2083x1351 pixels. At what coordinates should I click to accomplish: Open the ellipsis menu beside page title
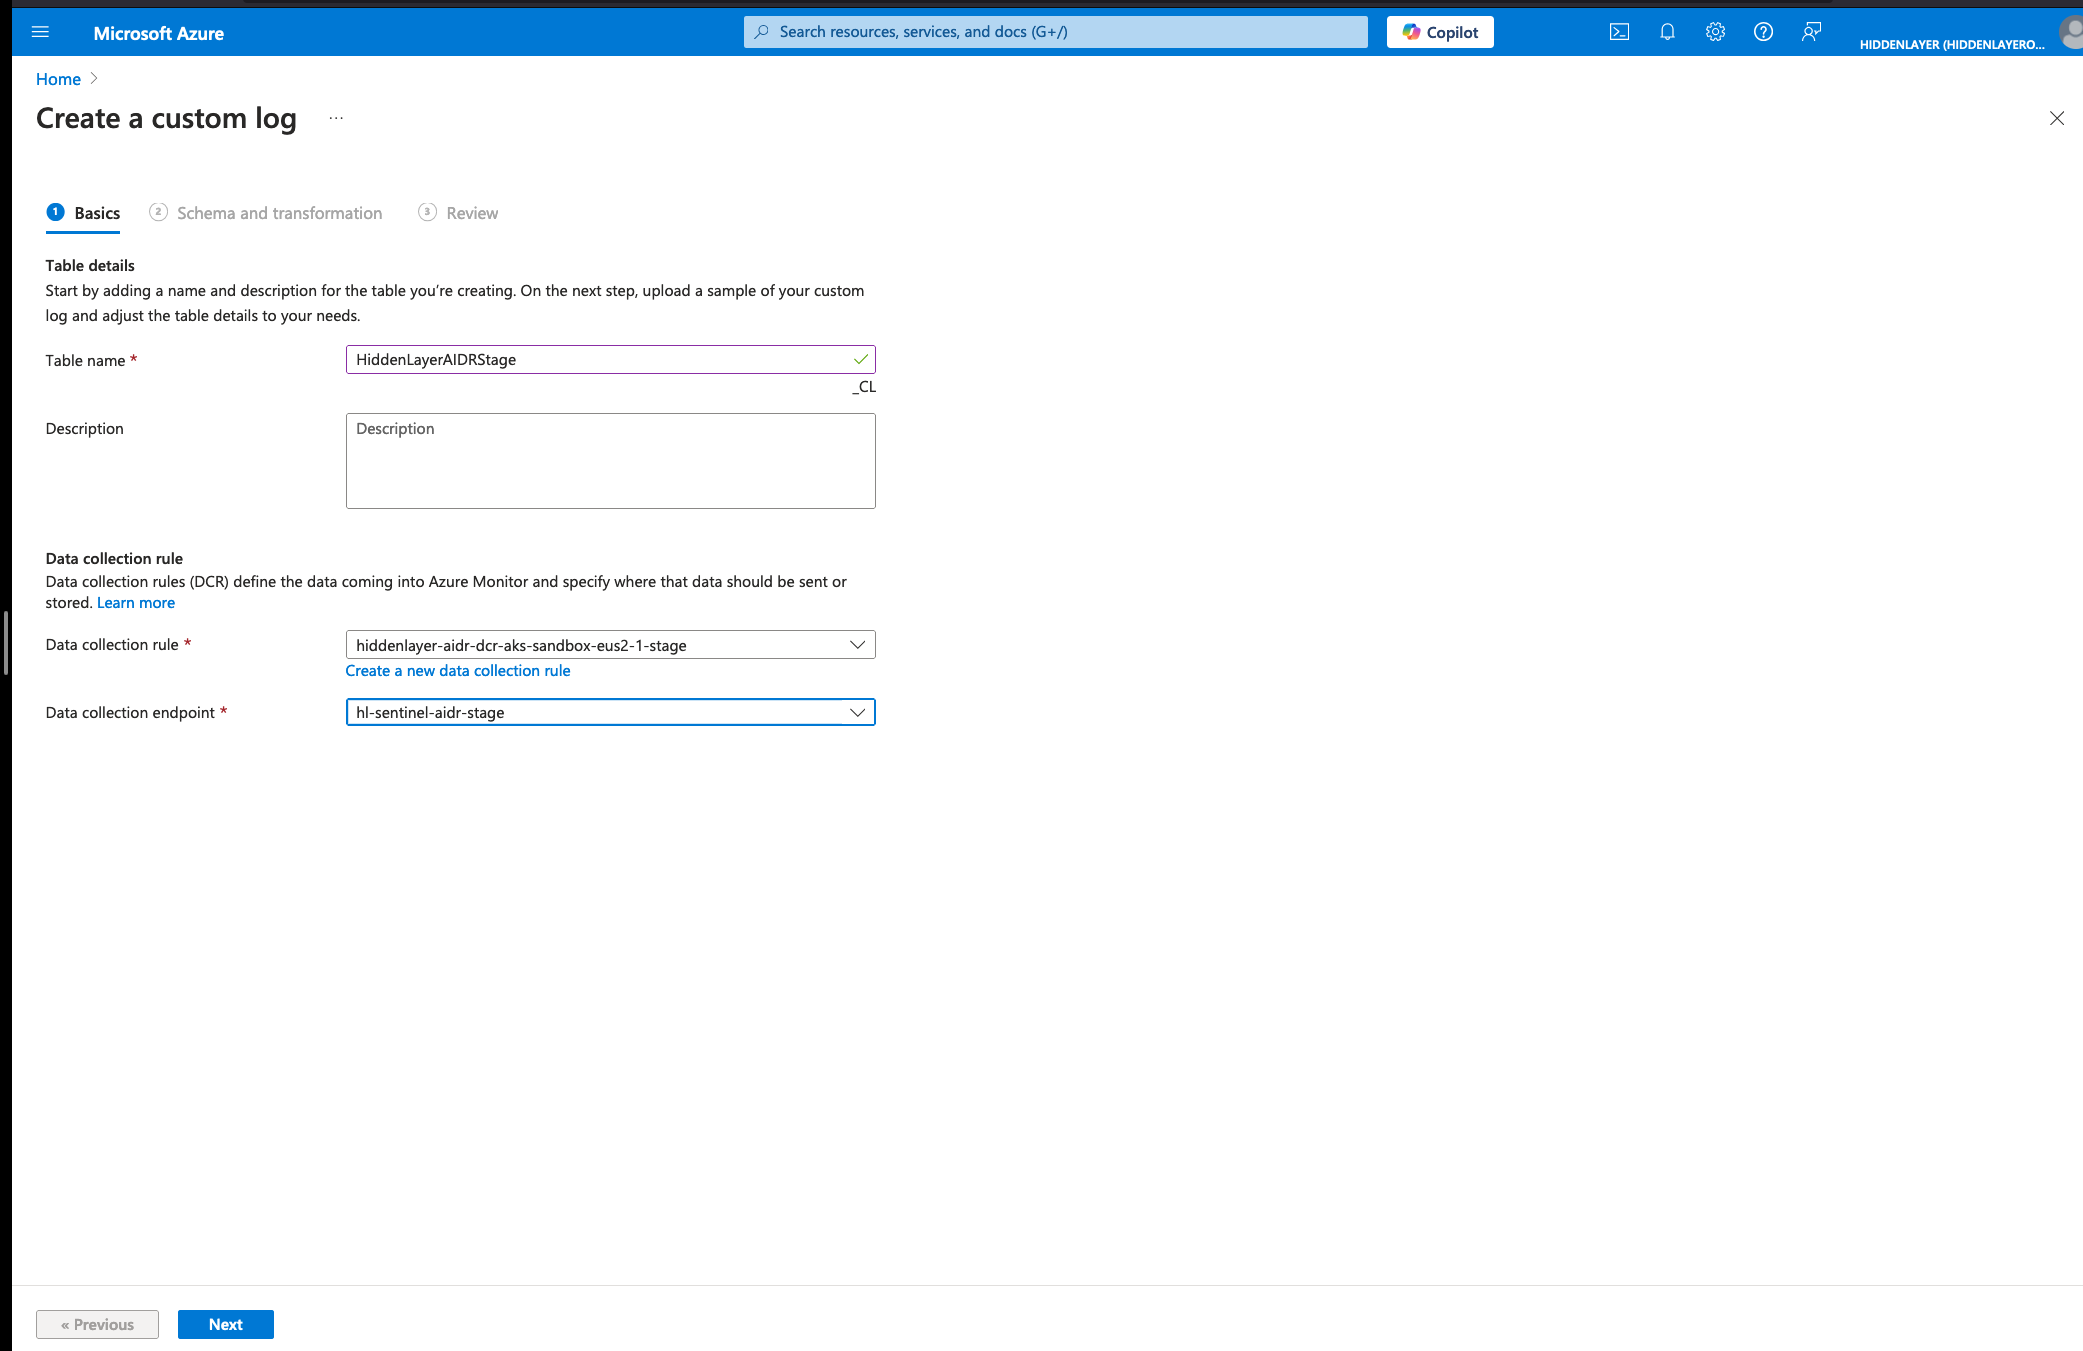336,118
